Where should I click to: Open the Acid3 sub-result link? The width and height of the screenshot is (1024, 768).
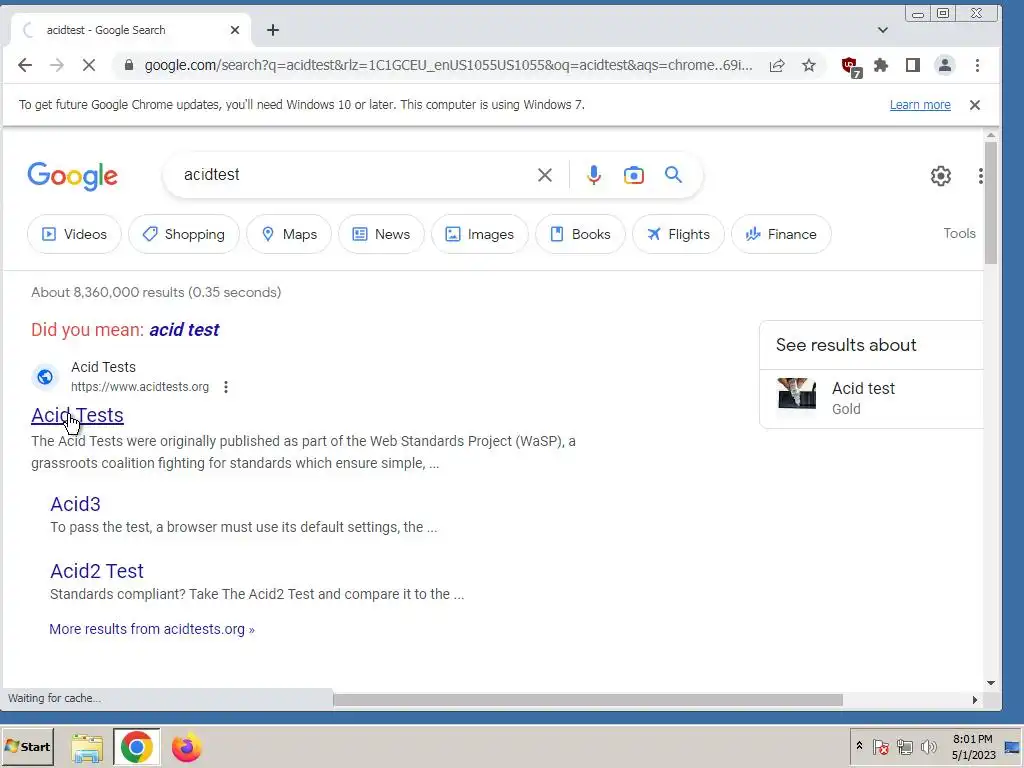pos(75,504)
